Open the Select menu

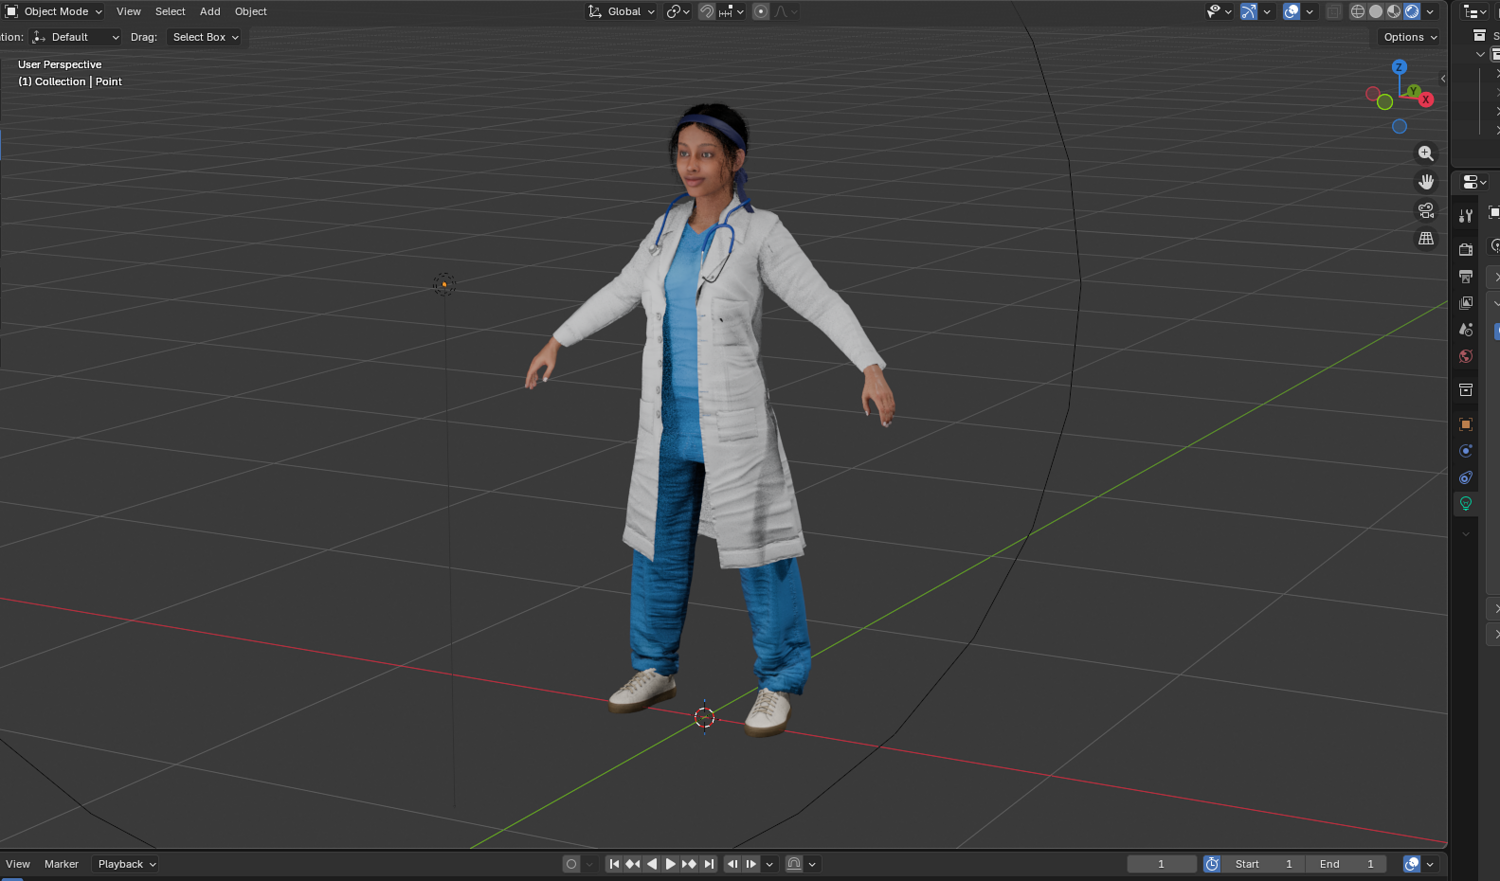[170, 11]
